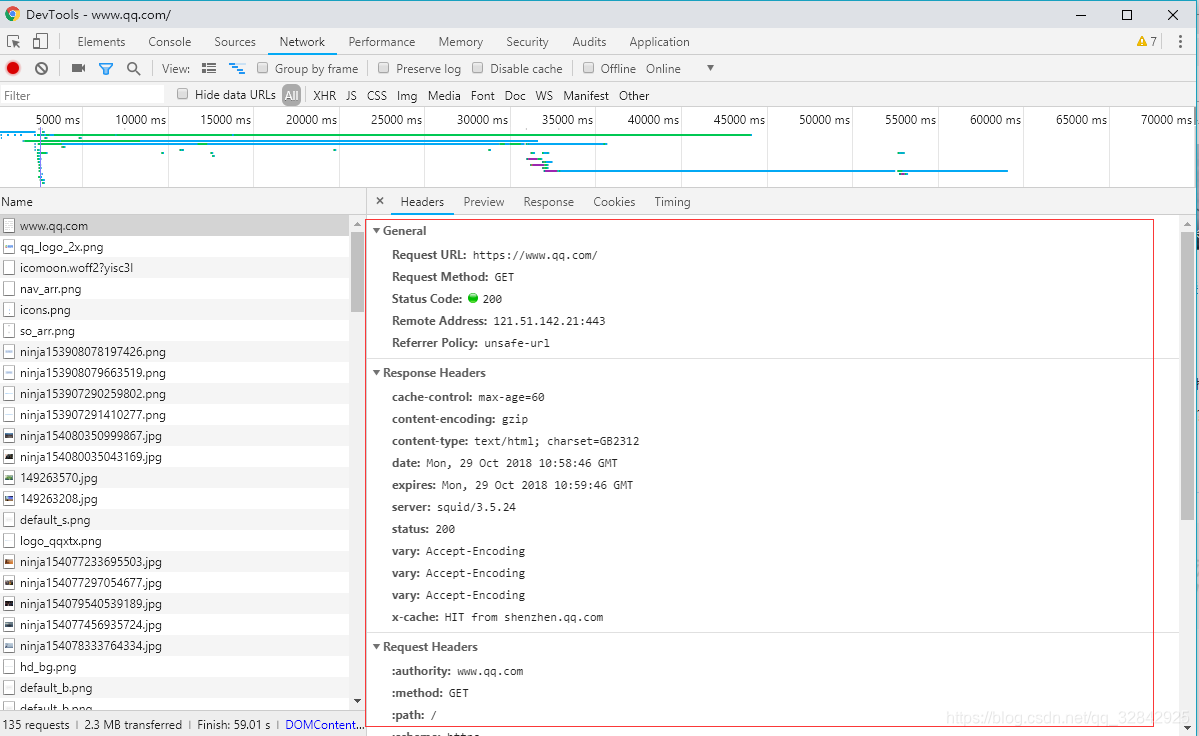Open the Security panel

pyautogui.click(x=527, y=42)
